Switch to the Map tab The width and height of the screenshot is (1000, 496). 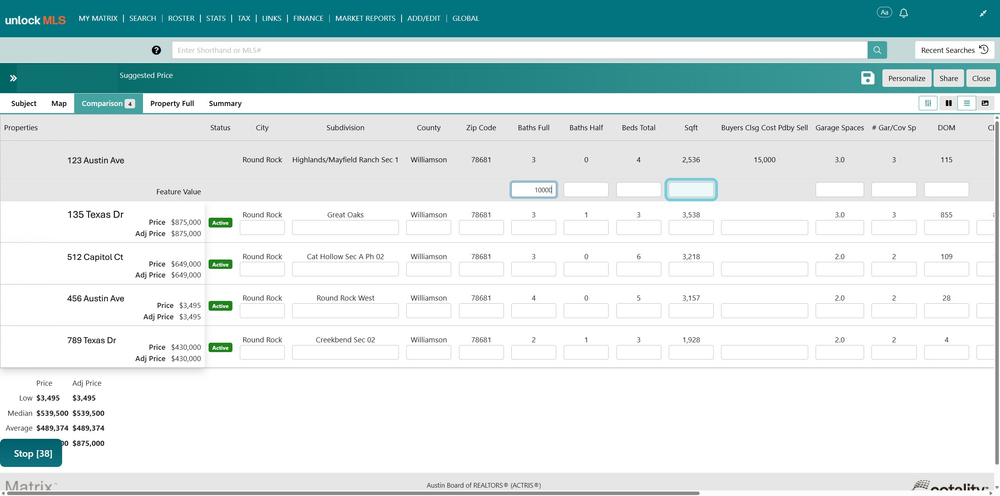(x=59, y=103)
